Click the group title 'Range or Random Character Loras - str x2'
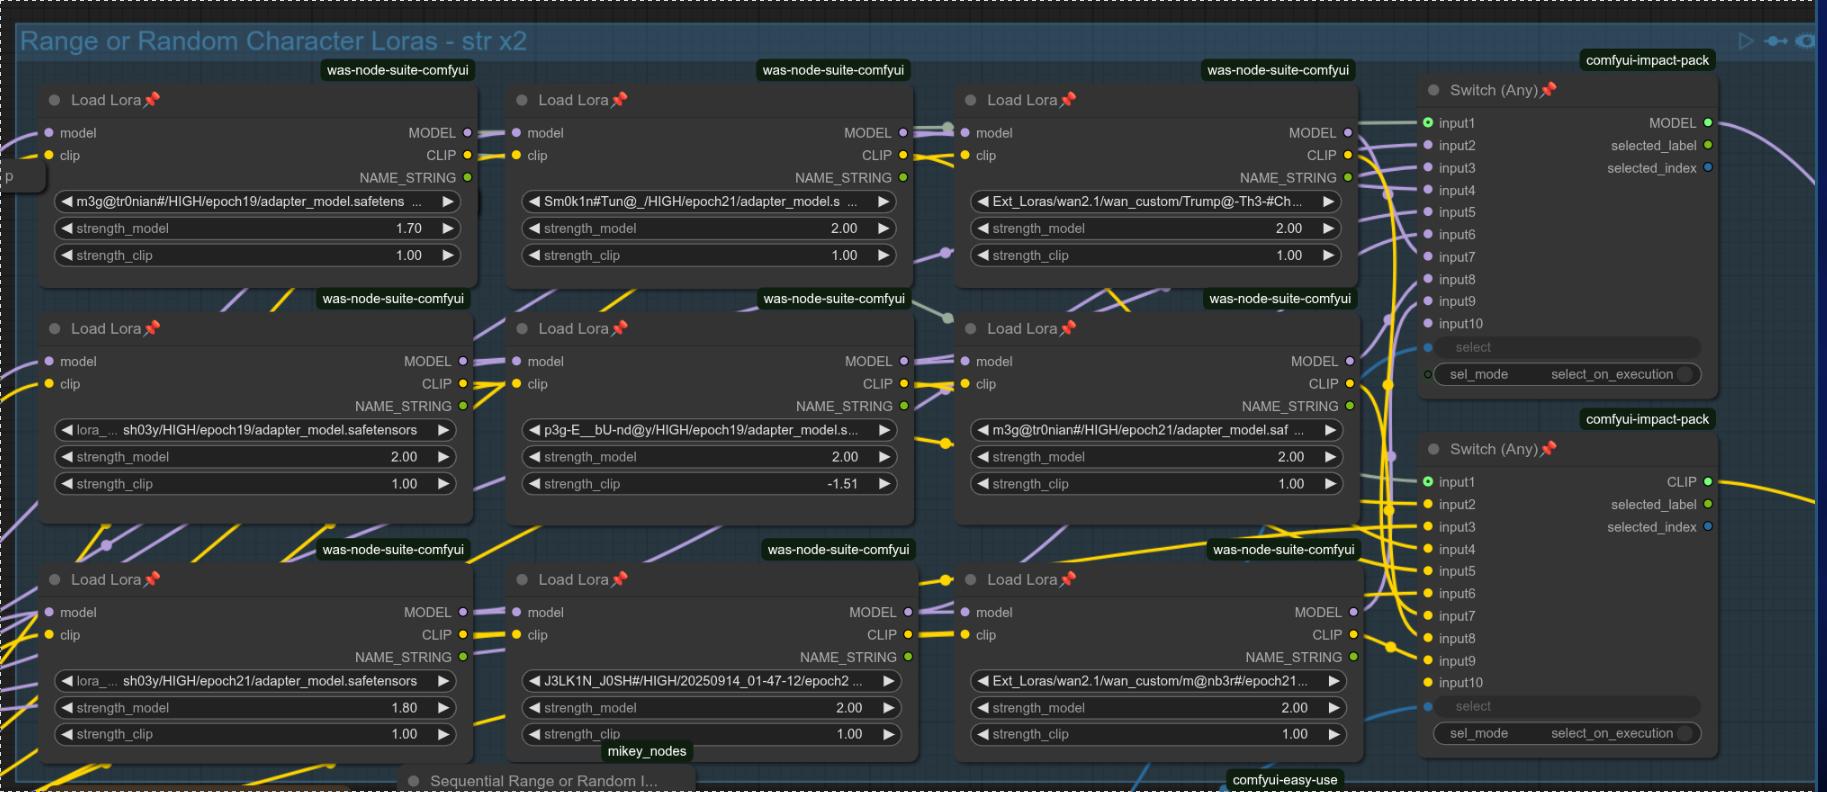Viewport: 1827px width, 792px height. pyautogui.click(x=273, y=41)
